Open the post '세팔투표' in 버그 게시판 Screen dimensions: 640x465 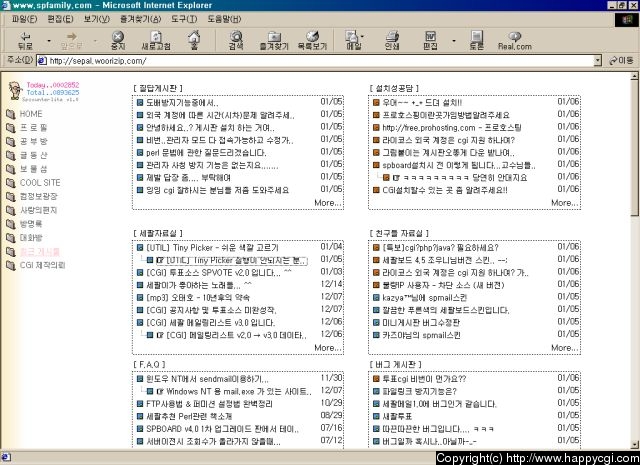click(397, 416)
